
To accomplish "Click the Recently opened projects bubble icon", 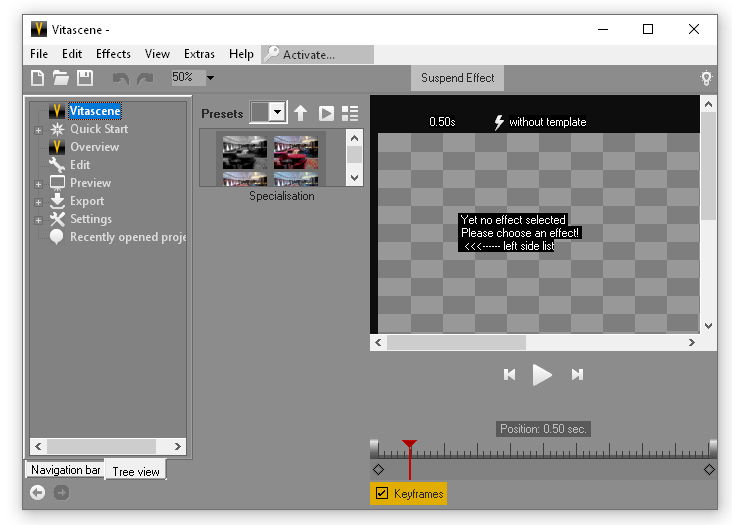I will [56, 237].
